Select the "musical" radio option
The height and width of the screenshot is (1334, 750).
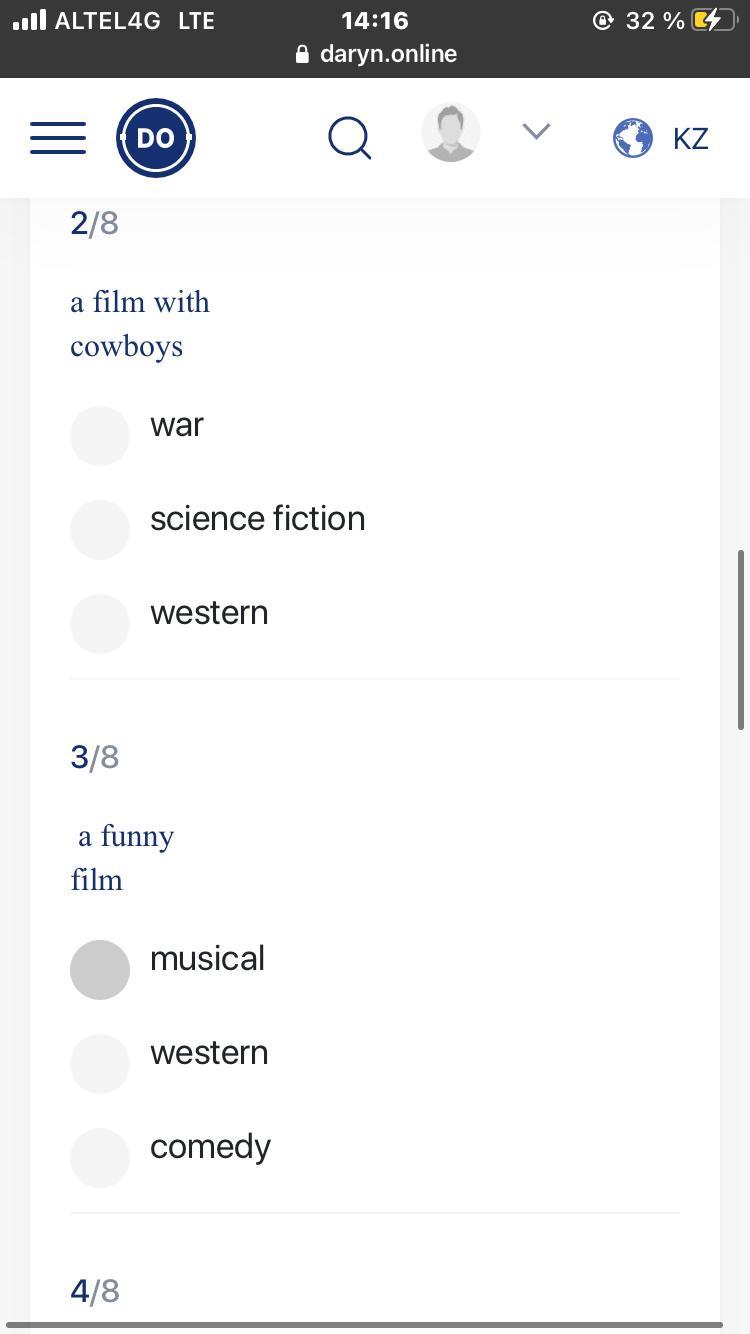[100, 970]
